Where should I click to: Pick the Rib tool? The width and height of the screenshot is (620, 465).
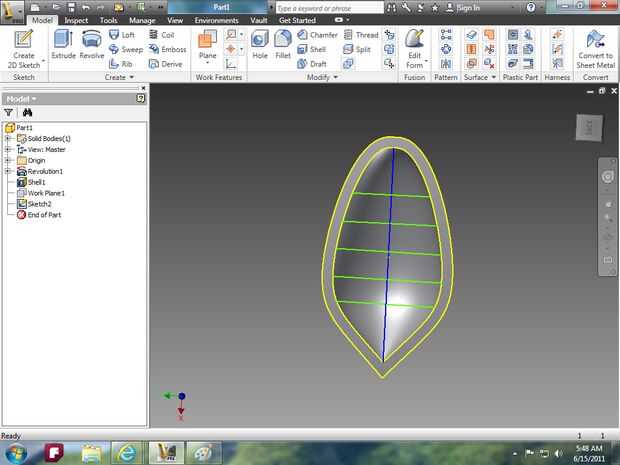121,64
